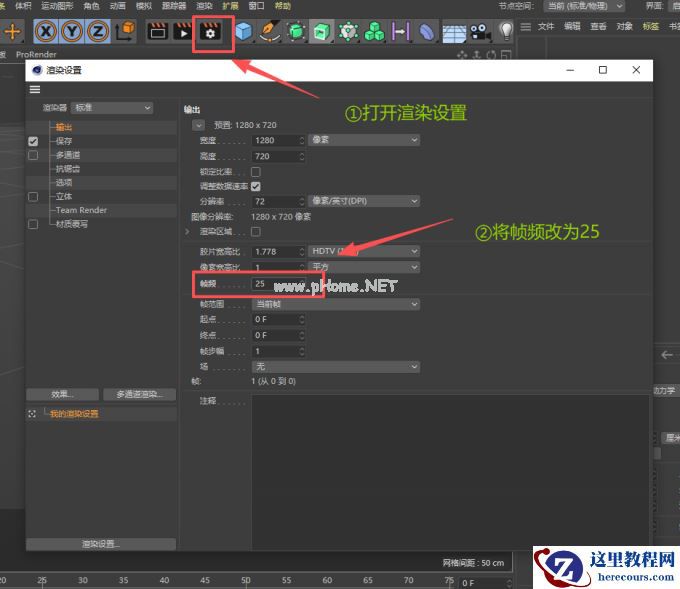Image resolution: width=680 pixels, height=589 pixels.
Task: Click the green Extrude generator icon
Action: pyautogui.click(x=321, y=32)
